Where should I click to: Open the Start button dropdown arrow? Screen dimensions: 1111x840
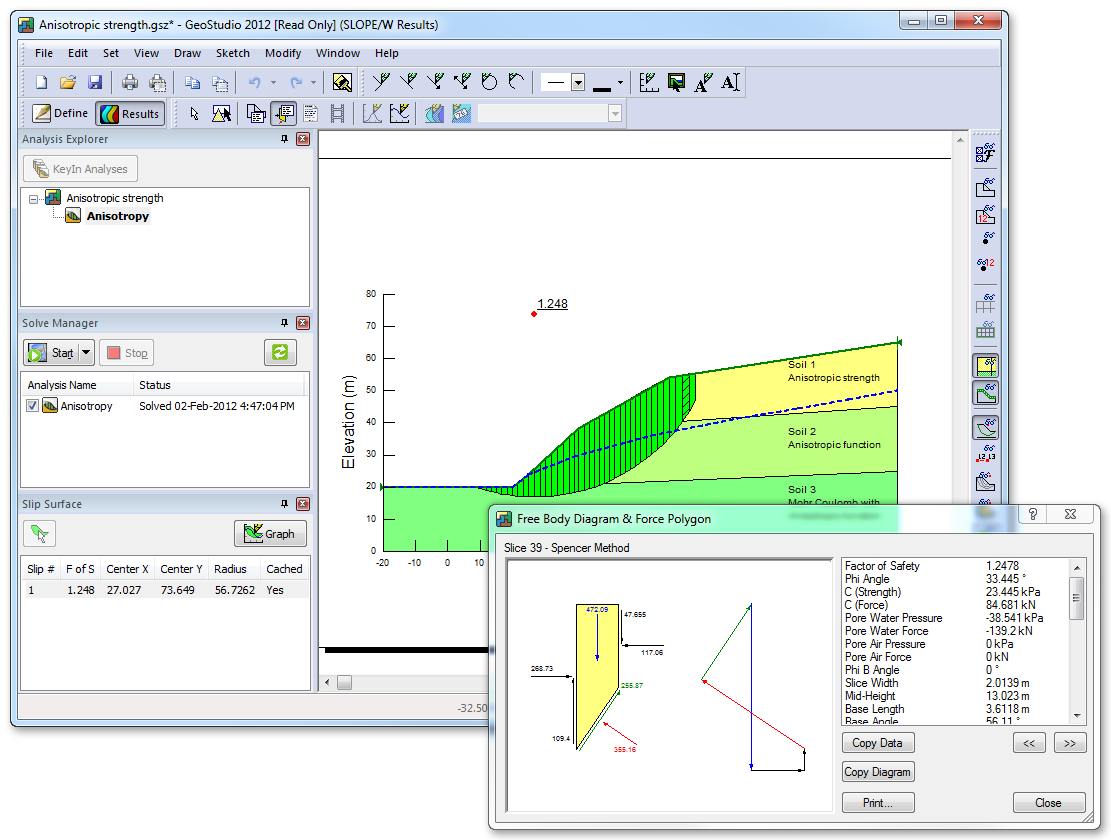[x=86, y=352]
